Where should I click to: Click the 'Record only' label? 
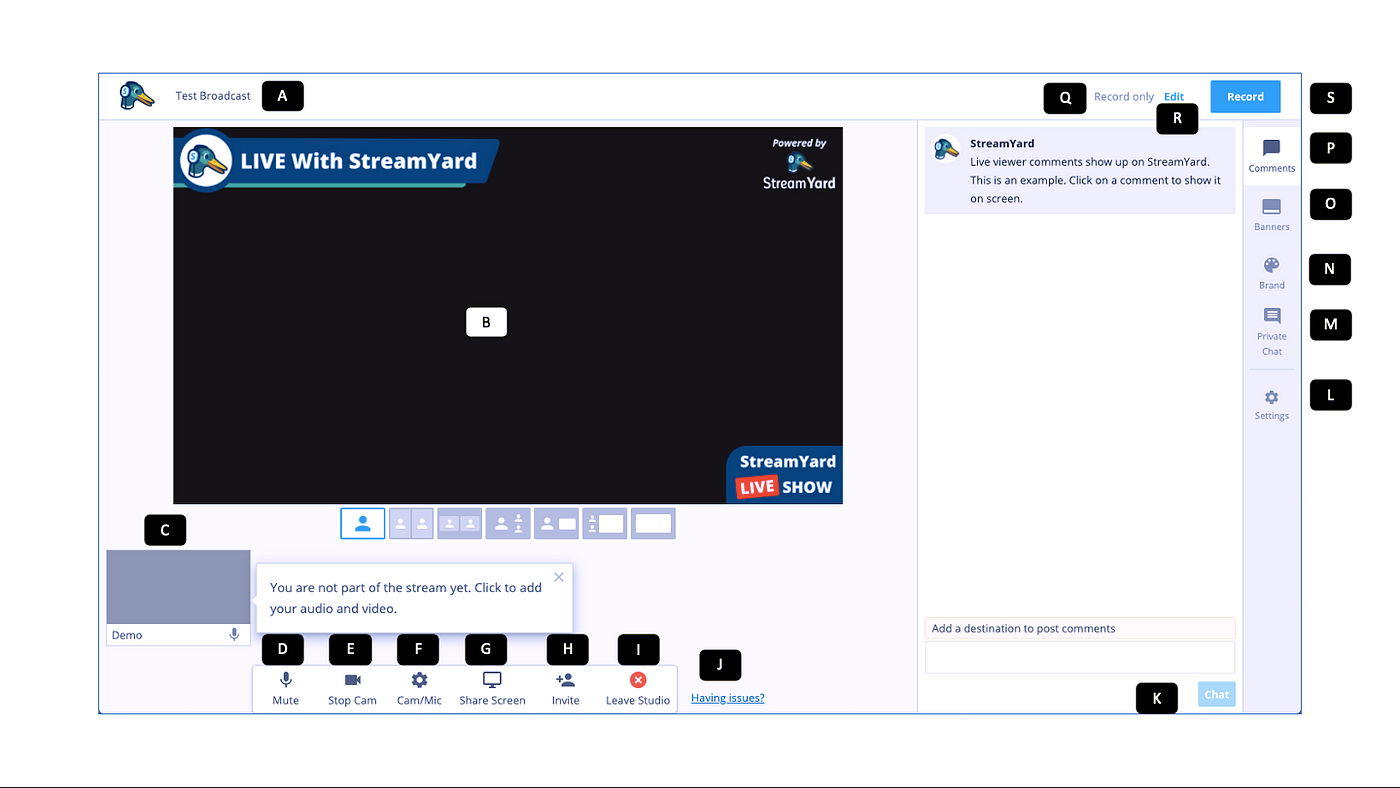(x=1124, y=97)
